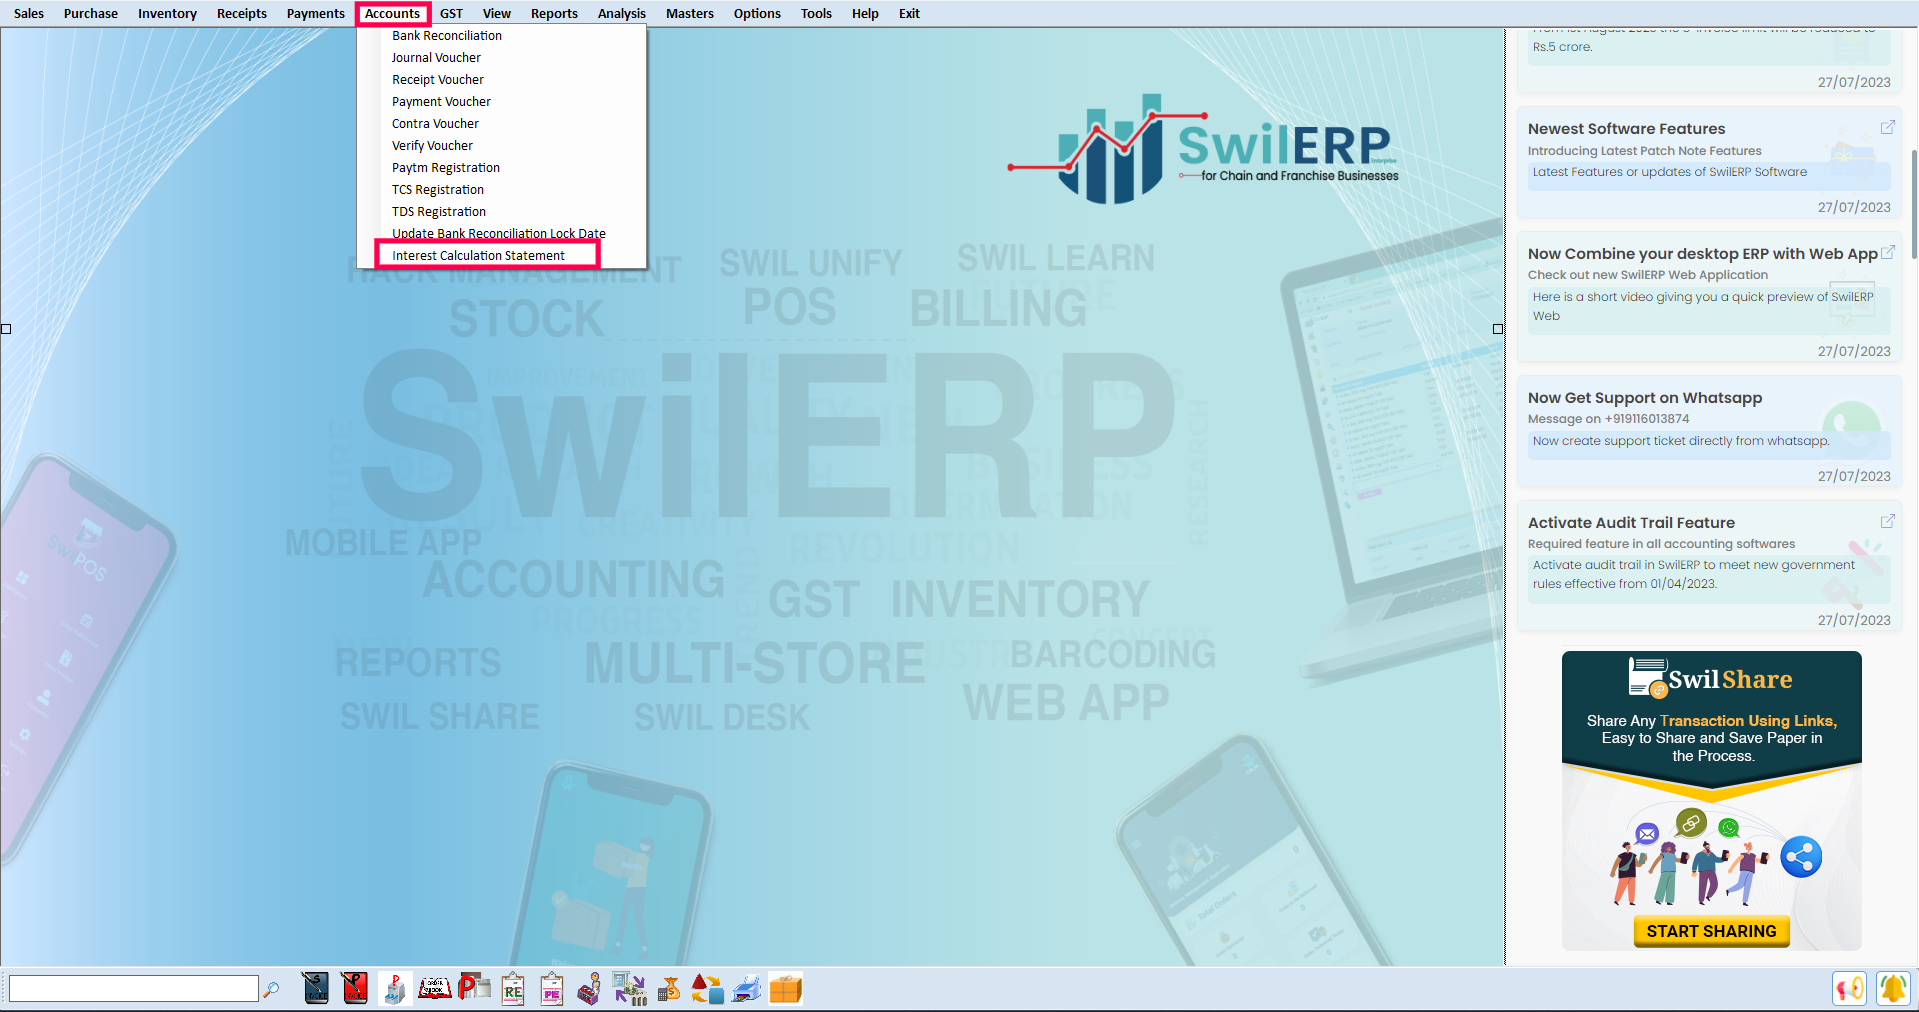Click the Newest Software Features heading
The height and width of the screenshot is (1012, 1919).
click(1626, 128)
